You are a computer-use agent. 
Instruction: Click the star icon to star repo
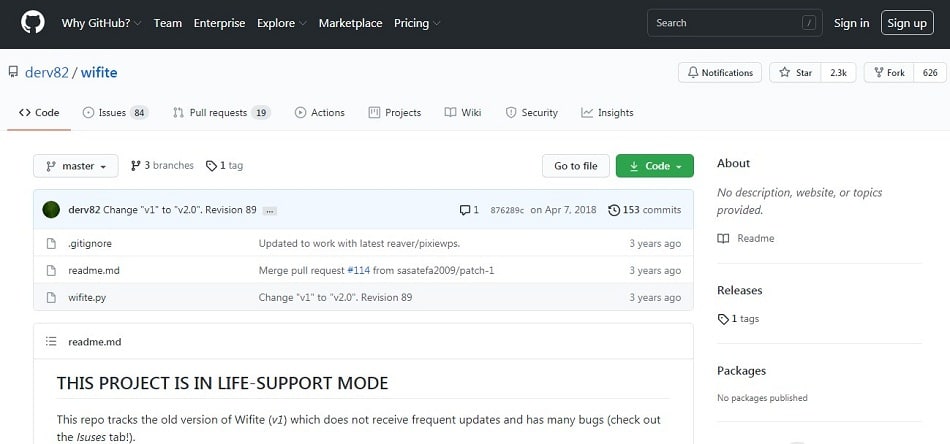pyautogui.click(x=785, y=73)
